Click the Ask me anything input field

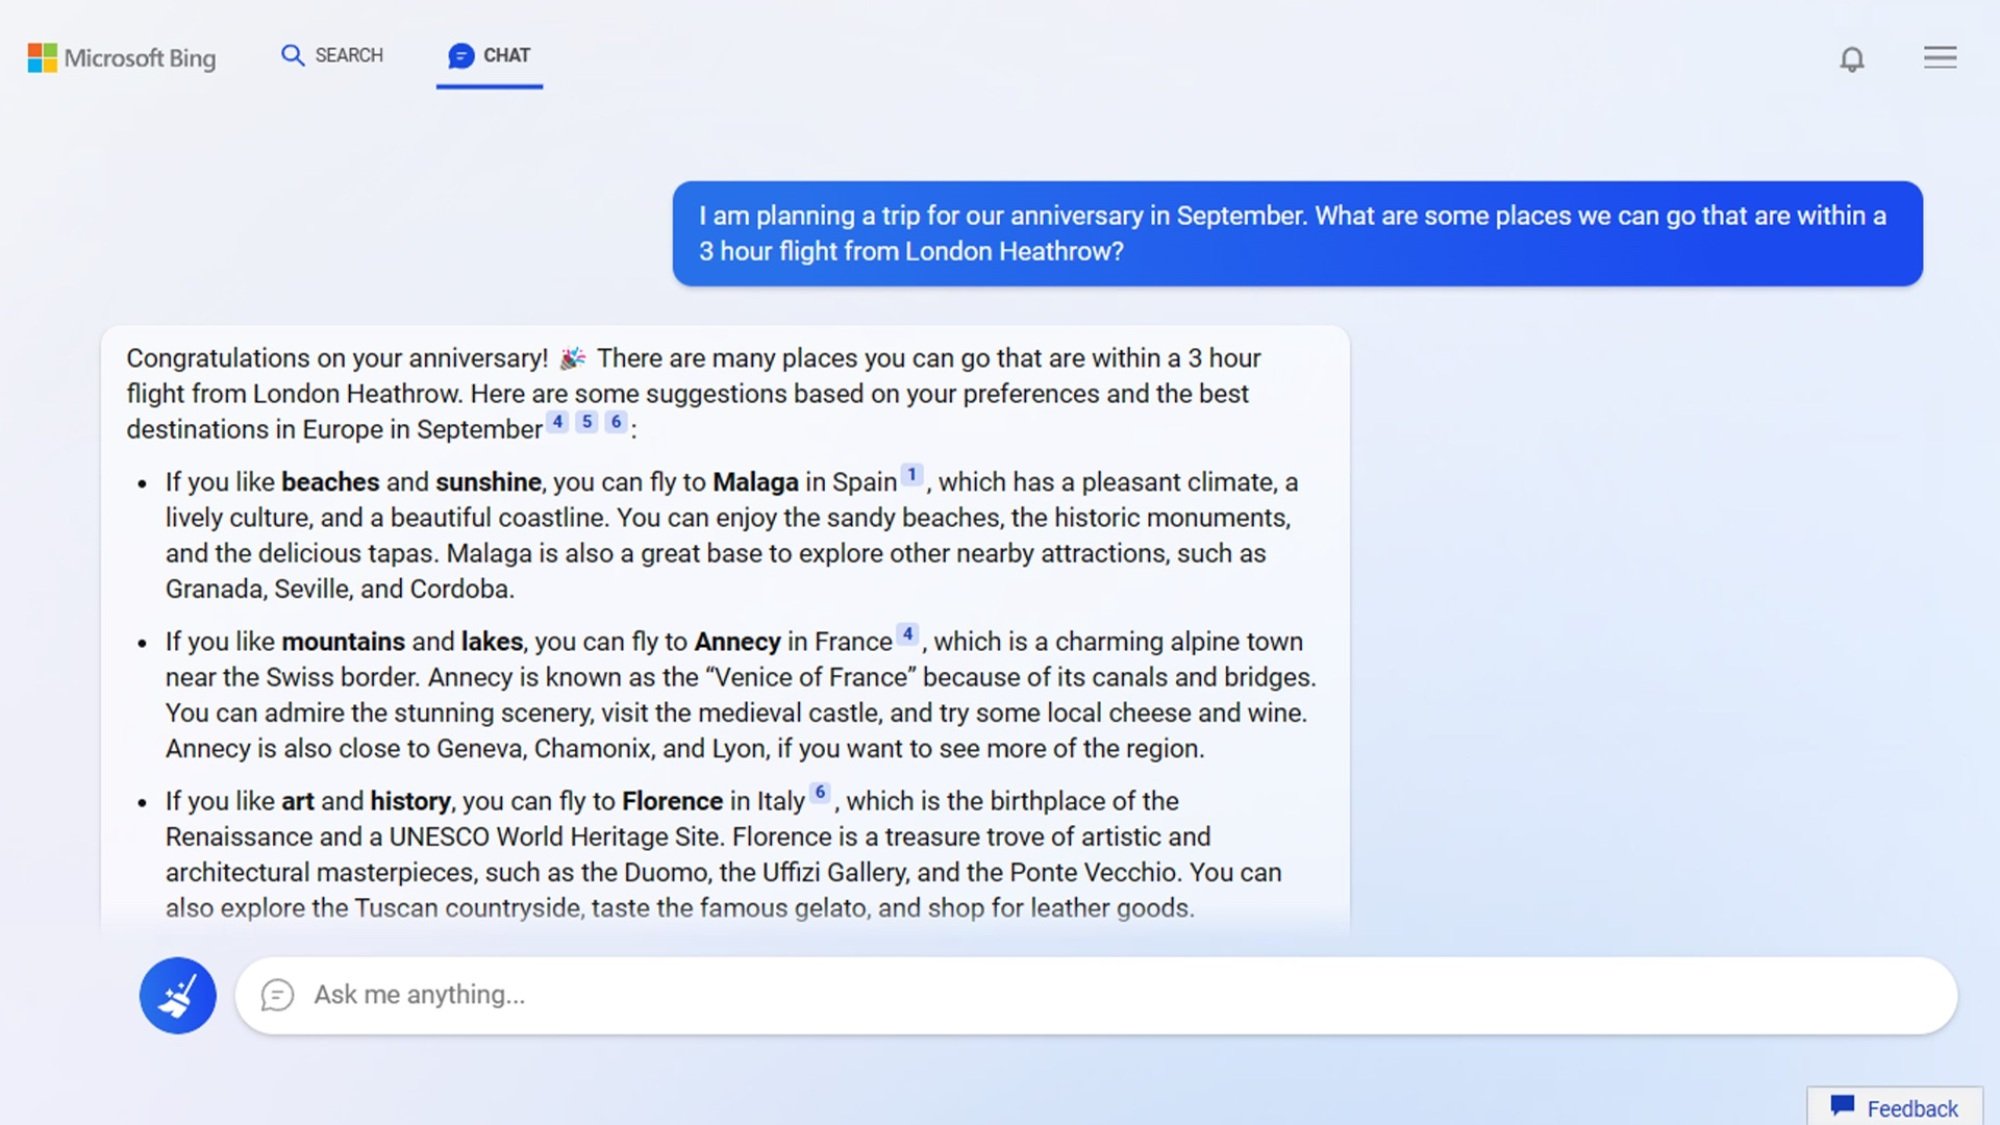pos(1093,993)
